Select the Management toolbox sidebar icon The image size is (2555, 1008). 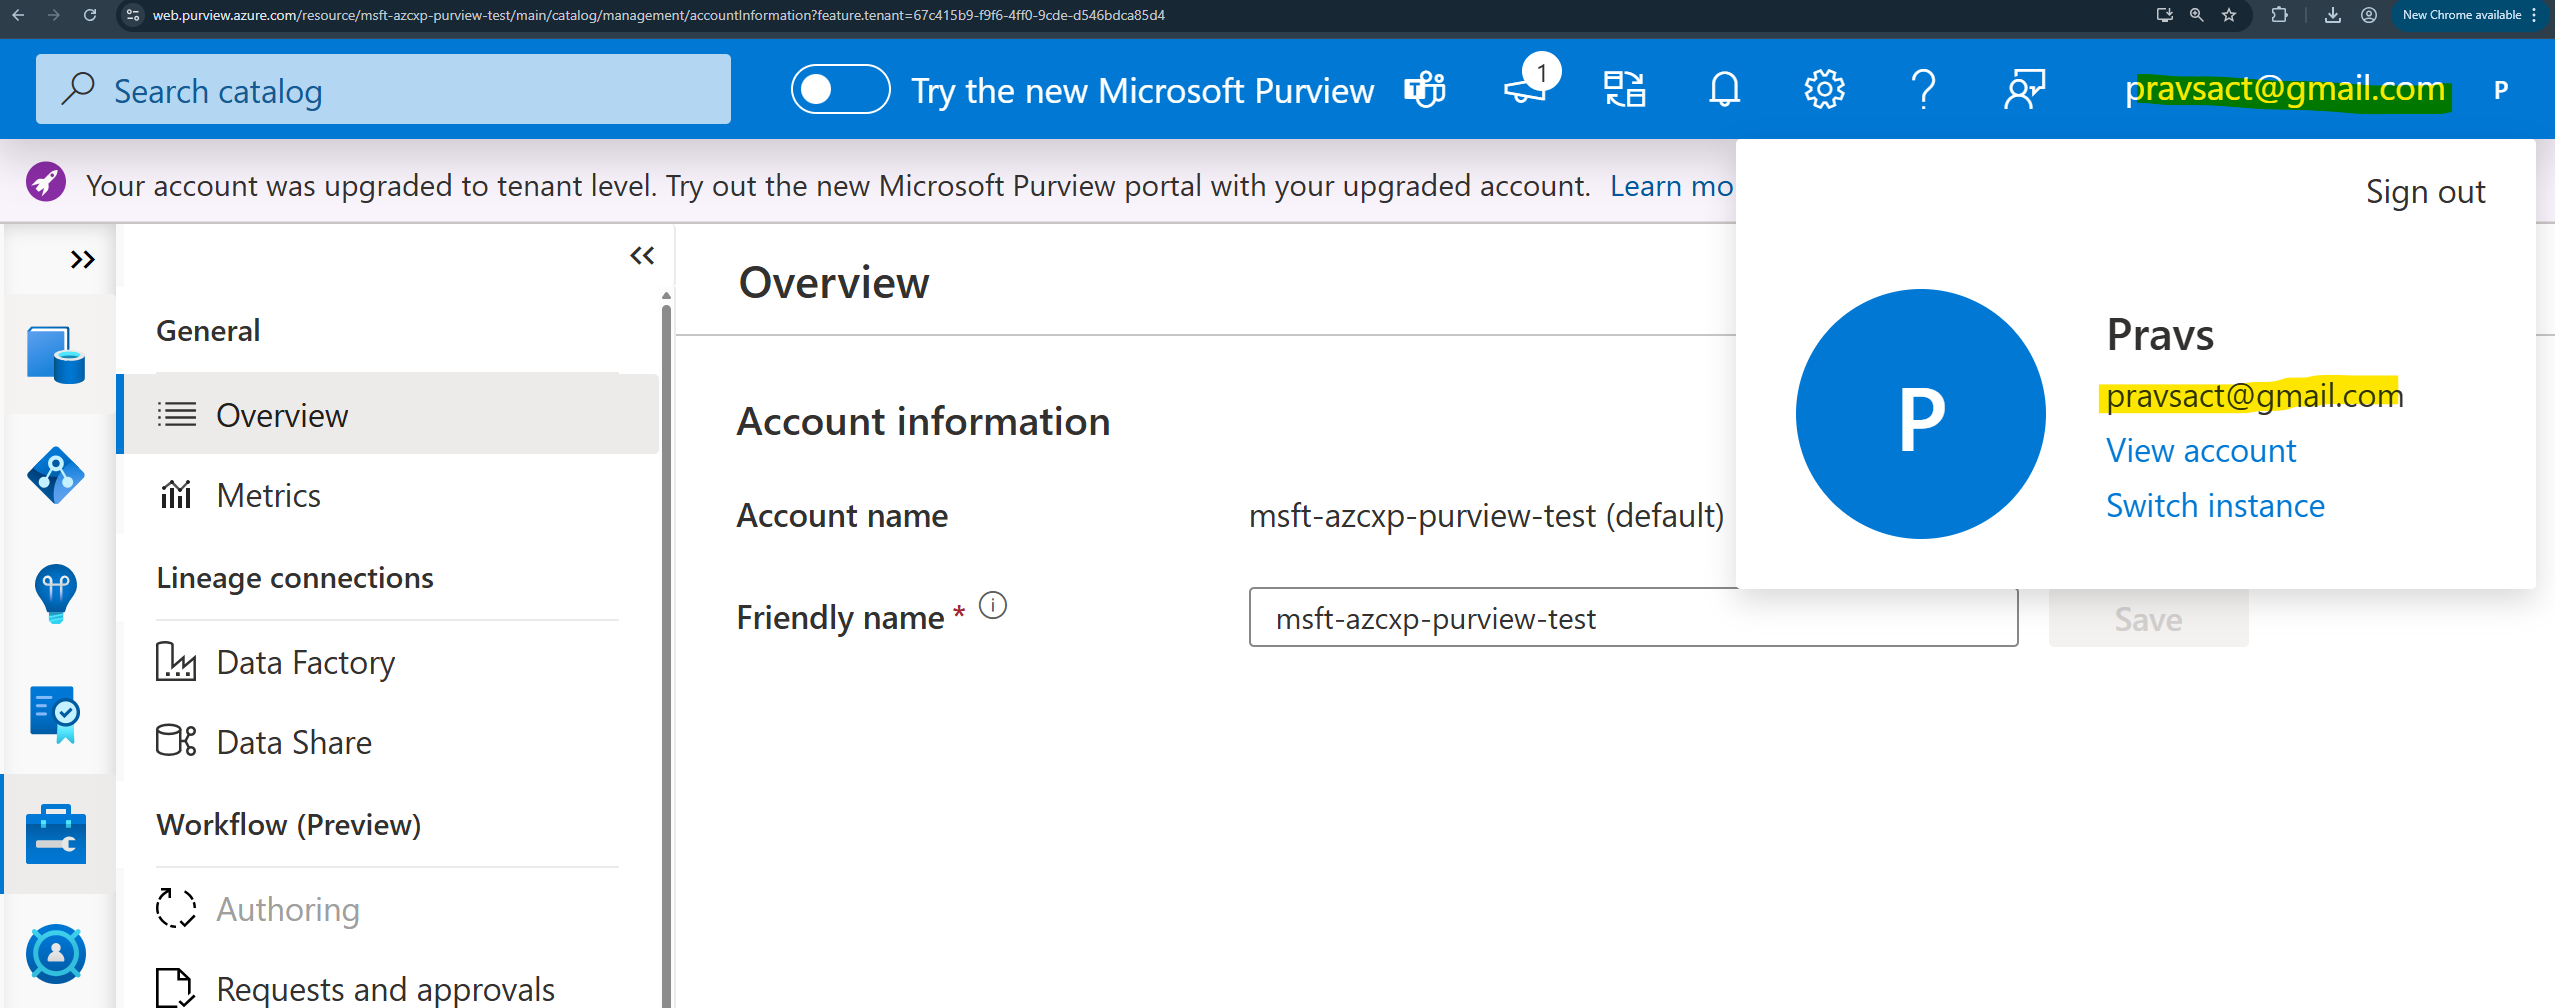[55, 833]
